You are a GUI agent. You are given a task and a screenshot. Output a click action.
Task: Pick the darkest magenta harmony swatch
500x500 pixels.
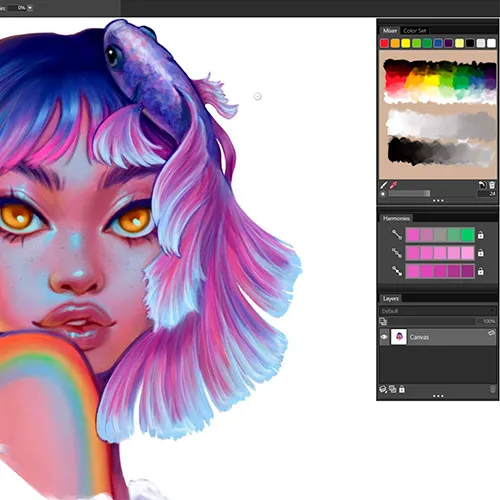pyautogui.click(x=468, y=271)
